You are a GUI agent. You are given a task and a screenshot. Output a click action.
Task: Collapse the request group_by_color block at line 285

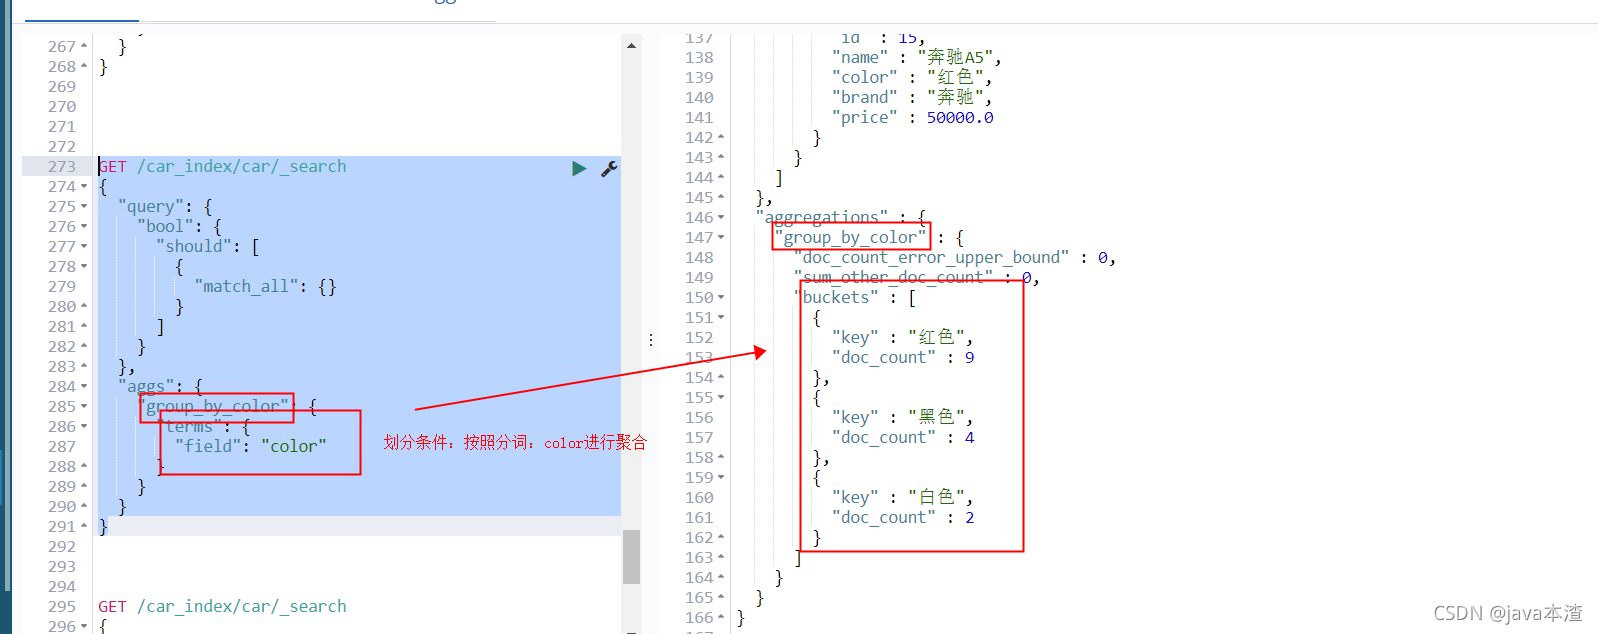tap(84, 407)
